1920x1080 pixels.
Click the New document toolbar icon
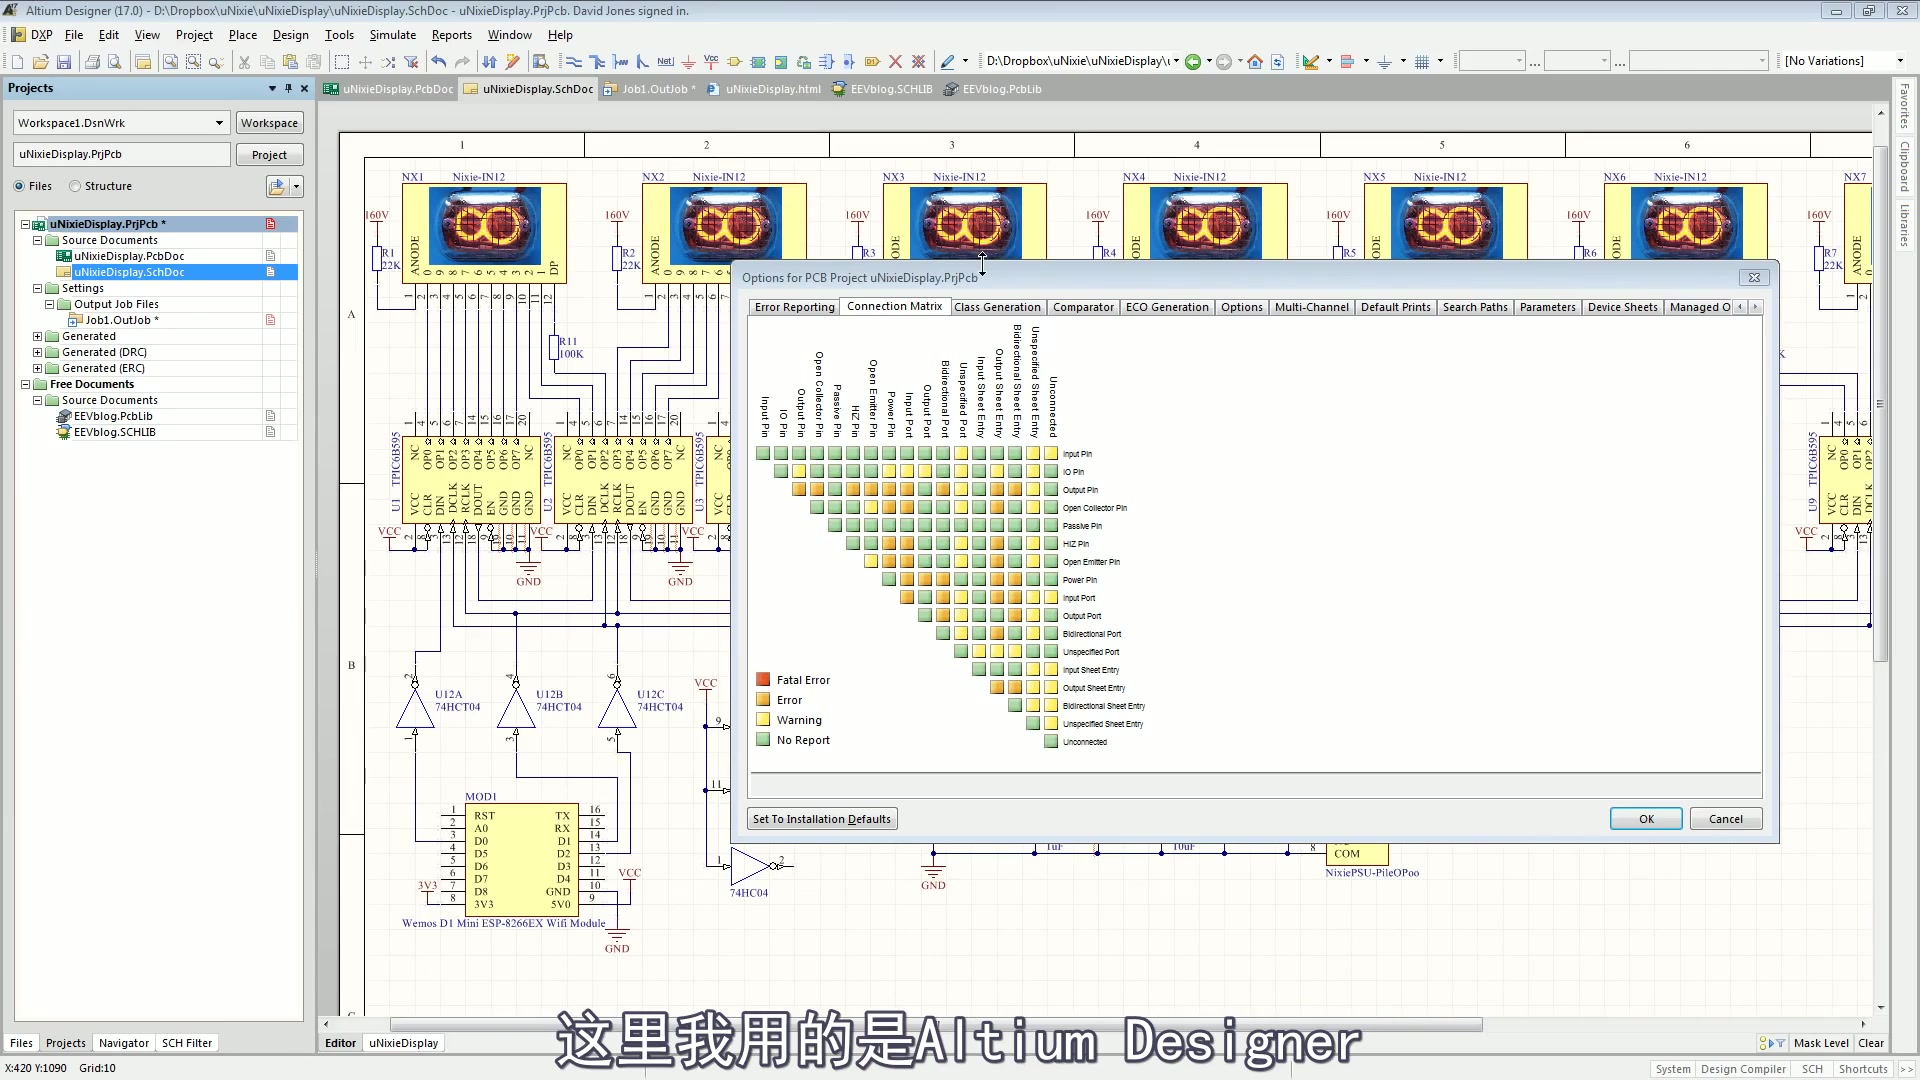click(x=17, y=62)
